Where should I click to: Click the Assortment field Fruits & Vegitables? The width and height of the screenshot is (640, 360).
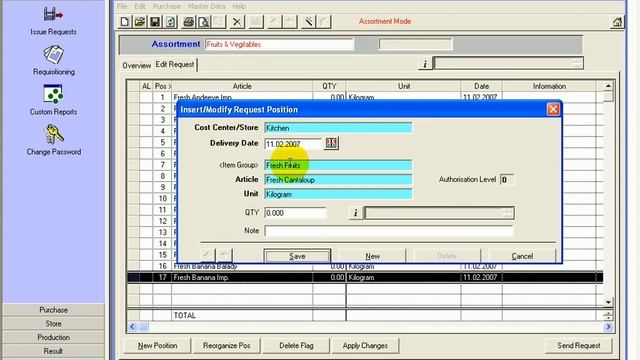(279, 44)
